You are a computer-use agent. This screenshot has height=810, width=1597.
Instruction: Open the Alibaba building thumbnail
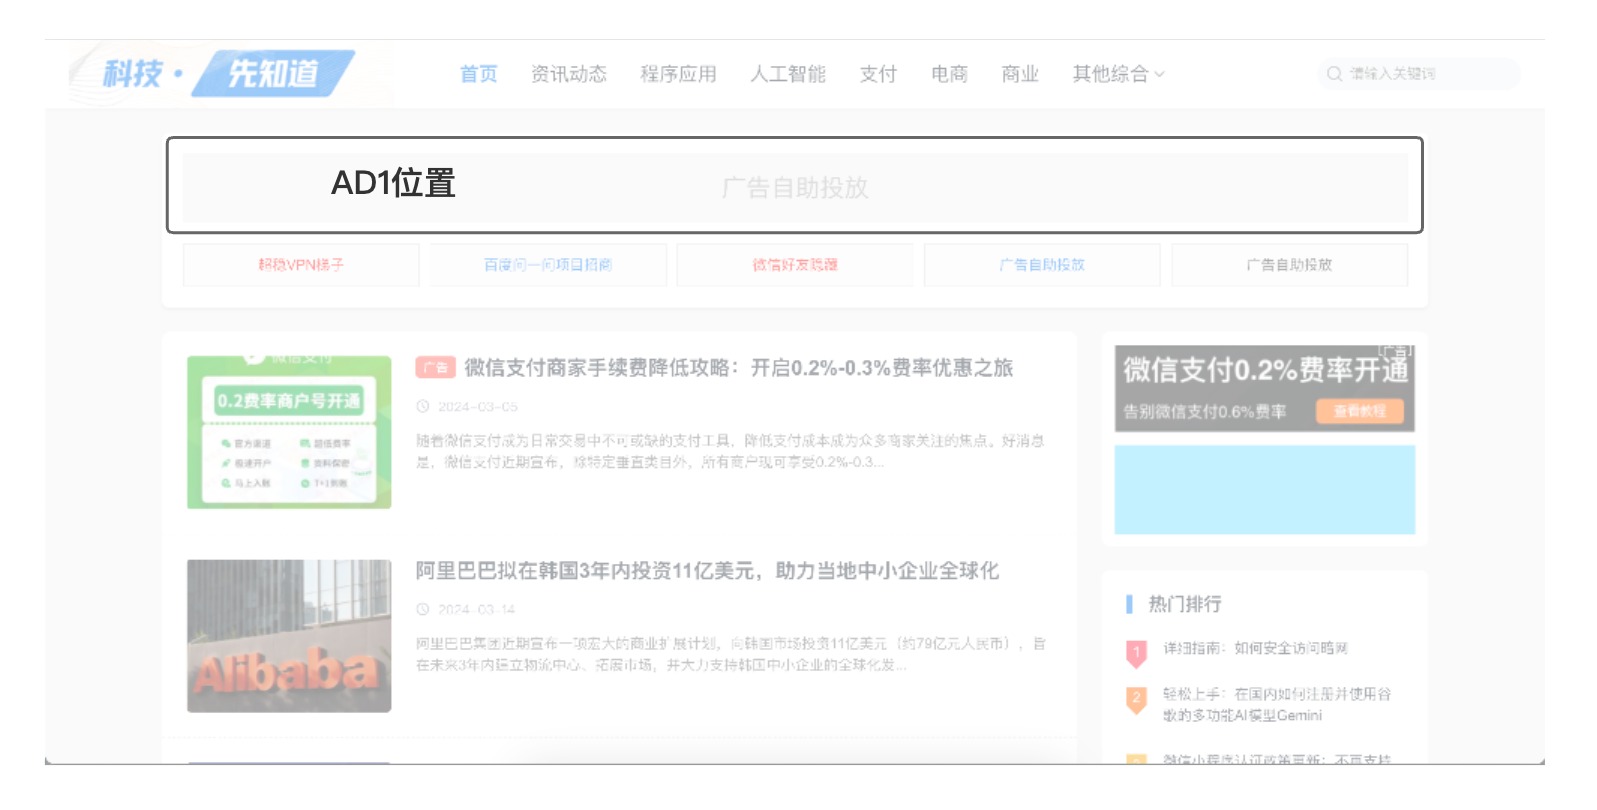(289, 636)
